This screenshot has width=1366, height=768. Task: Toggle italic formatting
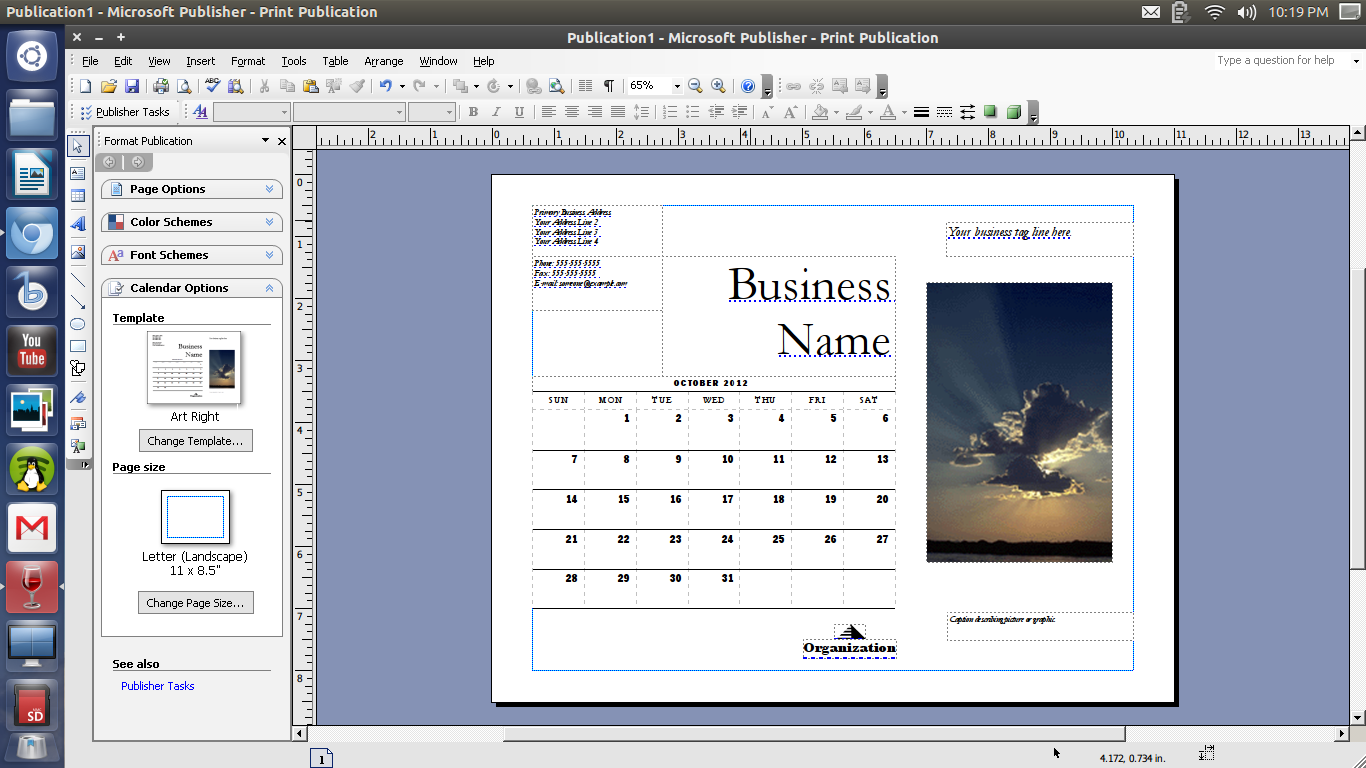pos(496,112)
